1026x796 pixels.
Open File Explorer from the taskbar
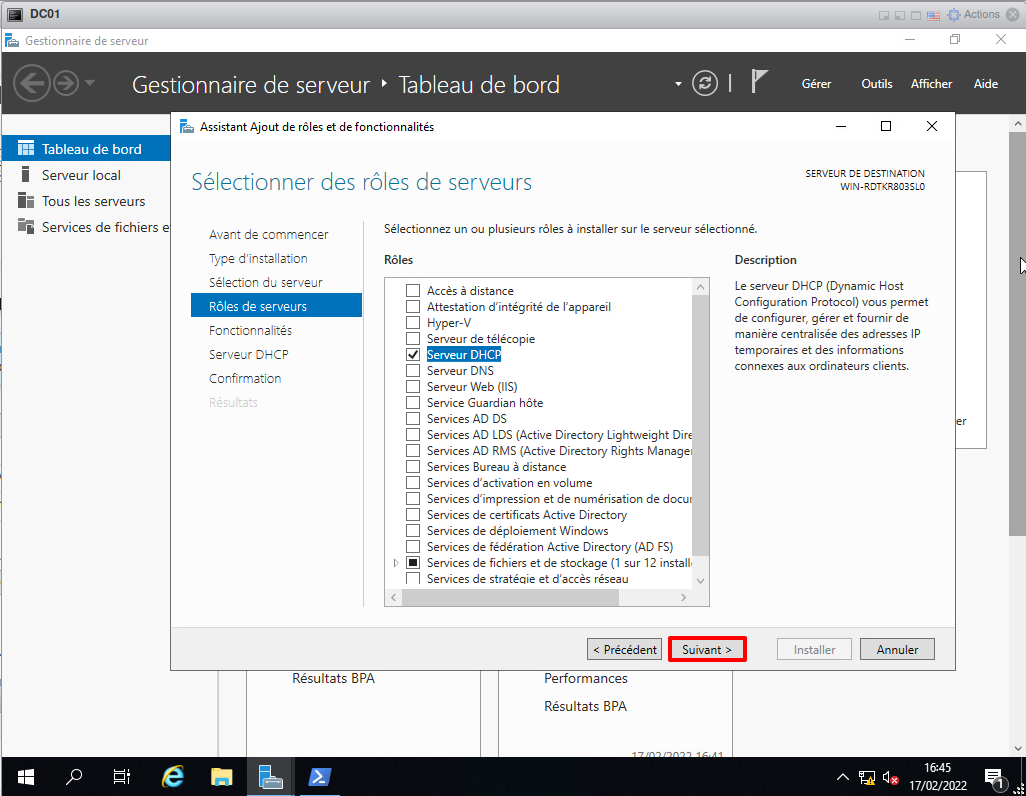click(221, 777)
